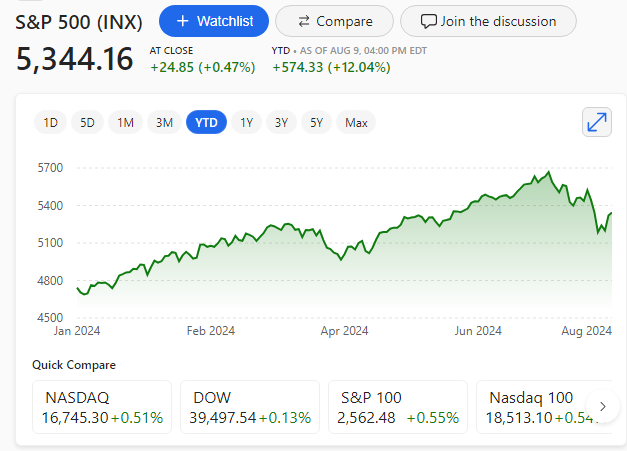The width and height of the screenshot is (627, 451).
Task: Switch chart to 1M range
Action: [x=125, y=122]
